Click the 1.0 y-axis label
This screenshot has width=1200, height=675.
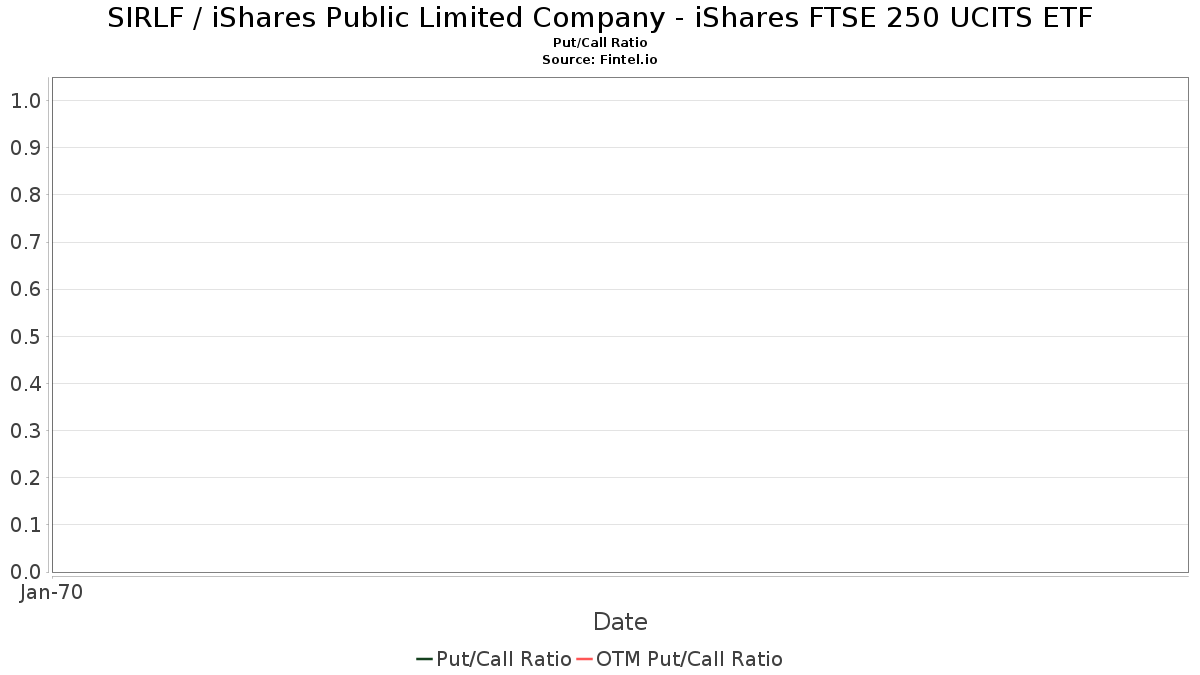coord(25,100)
